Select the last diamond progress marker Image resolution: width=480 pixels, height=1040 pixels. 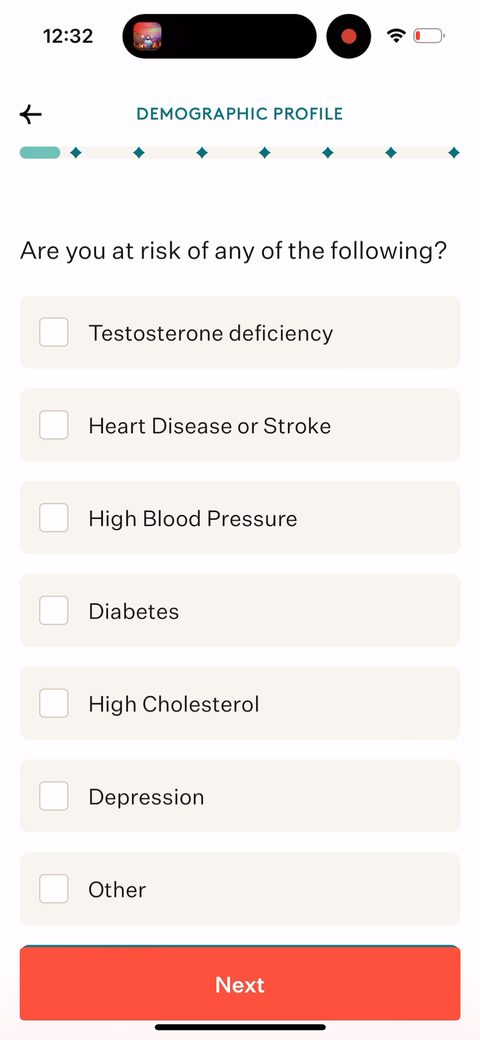(453, 153)
